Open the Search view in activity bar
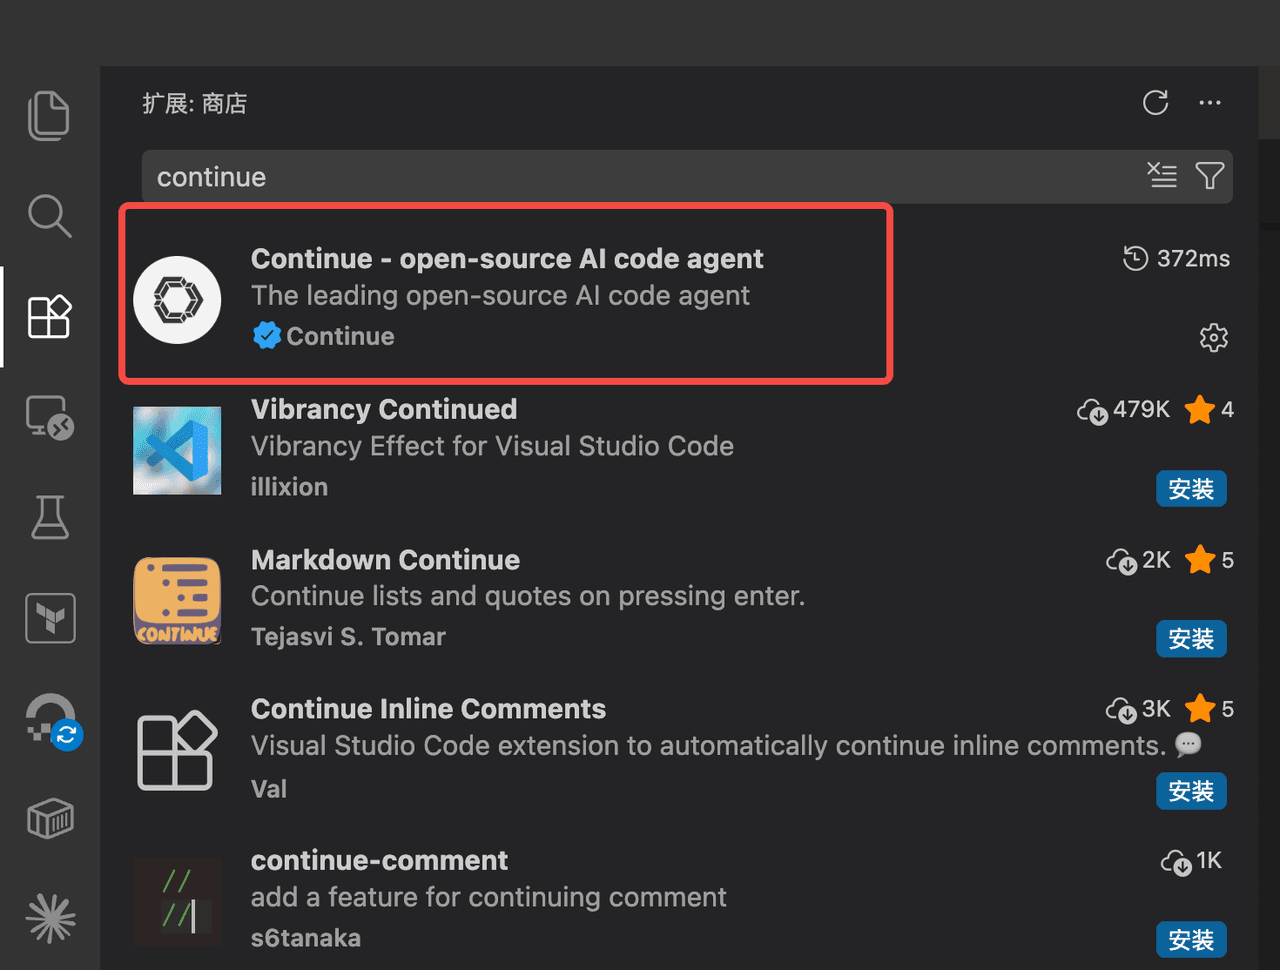The width and height of the screenshot is (1280, 970). point(49,215)
